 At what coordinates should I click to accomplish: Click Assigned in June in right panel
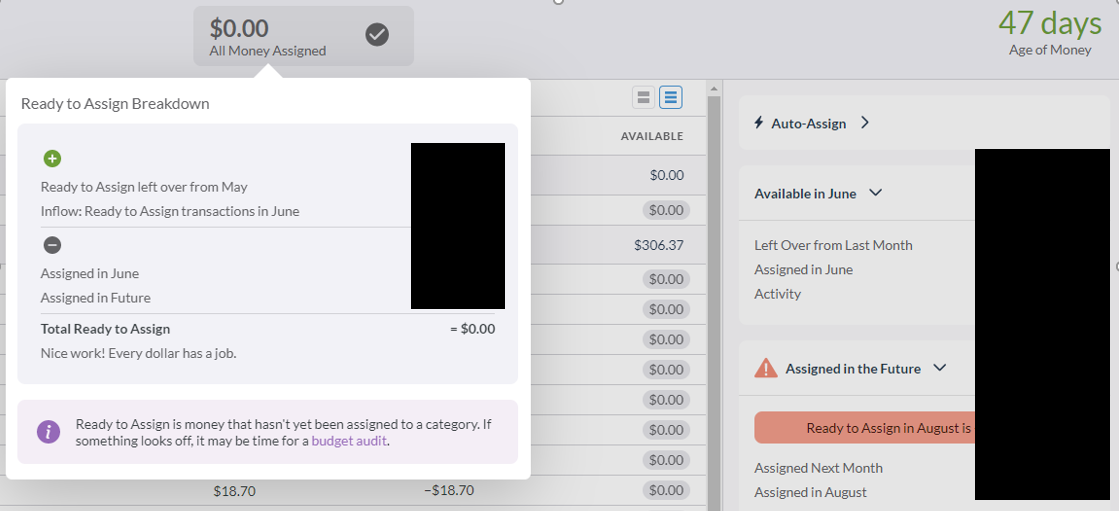point(804,270)
